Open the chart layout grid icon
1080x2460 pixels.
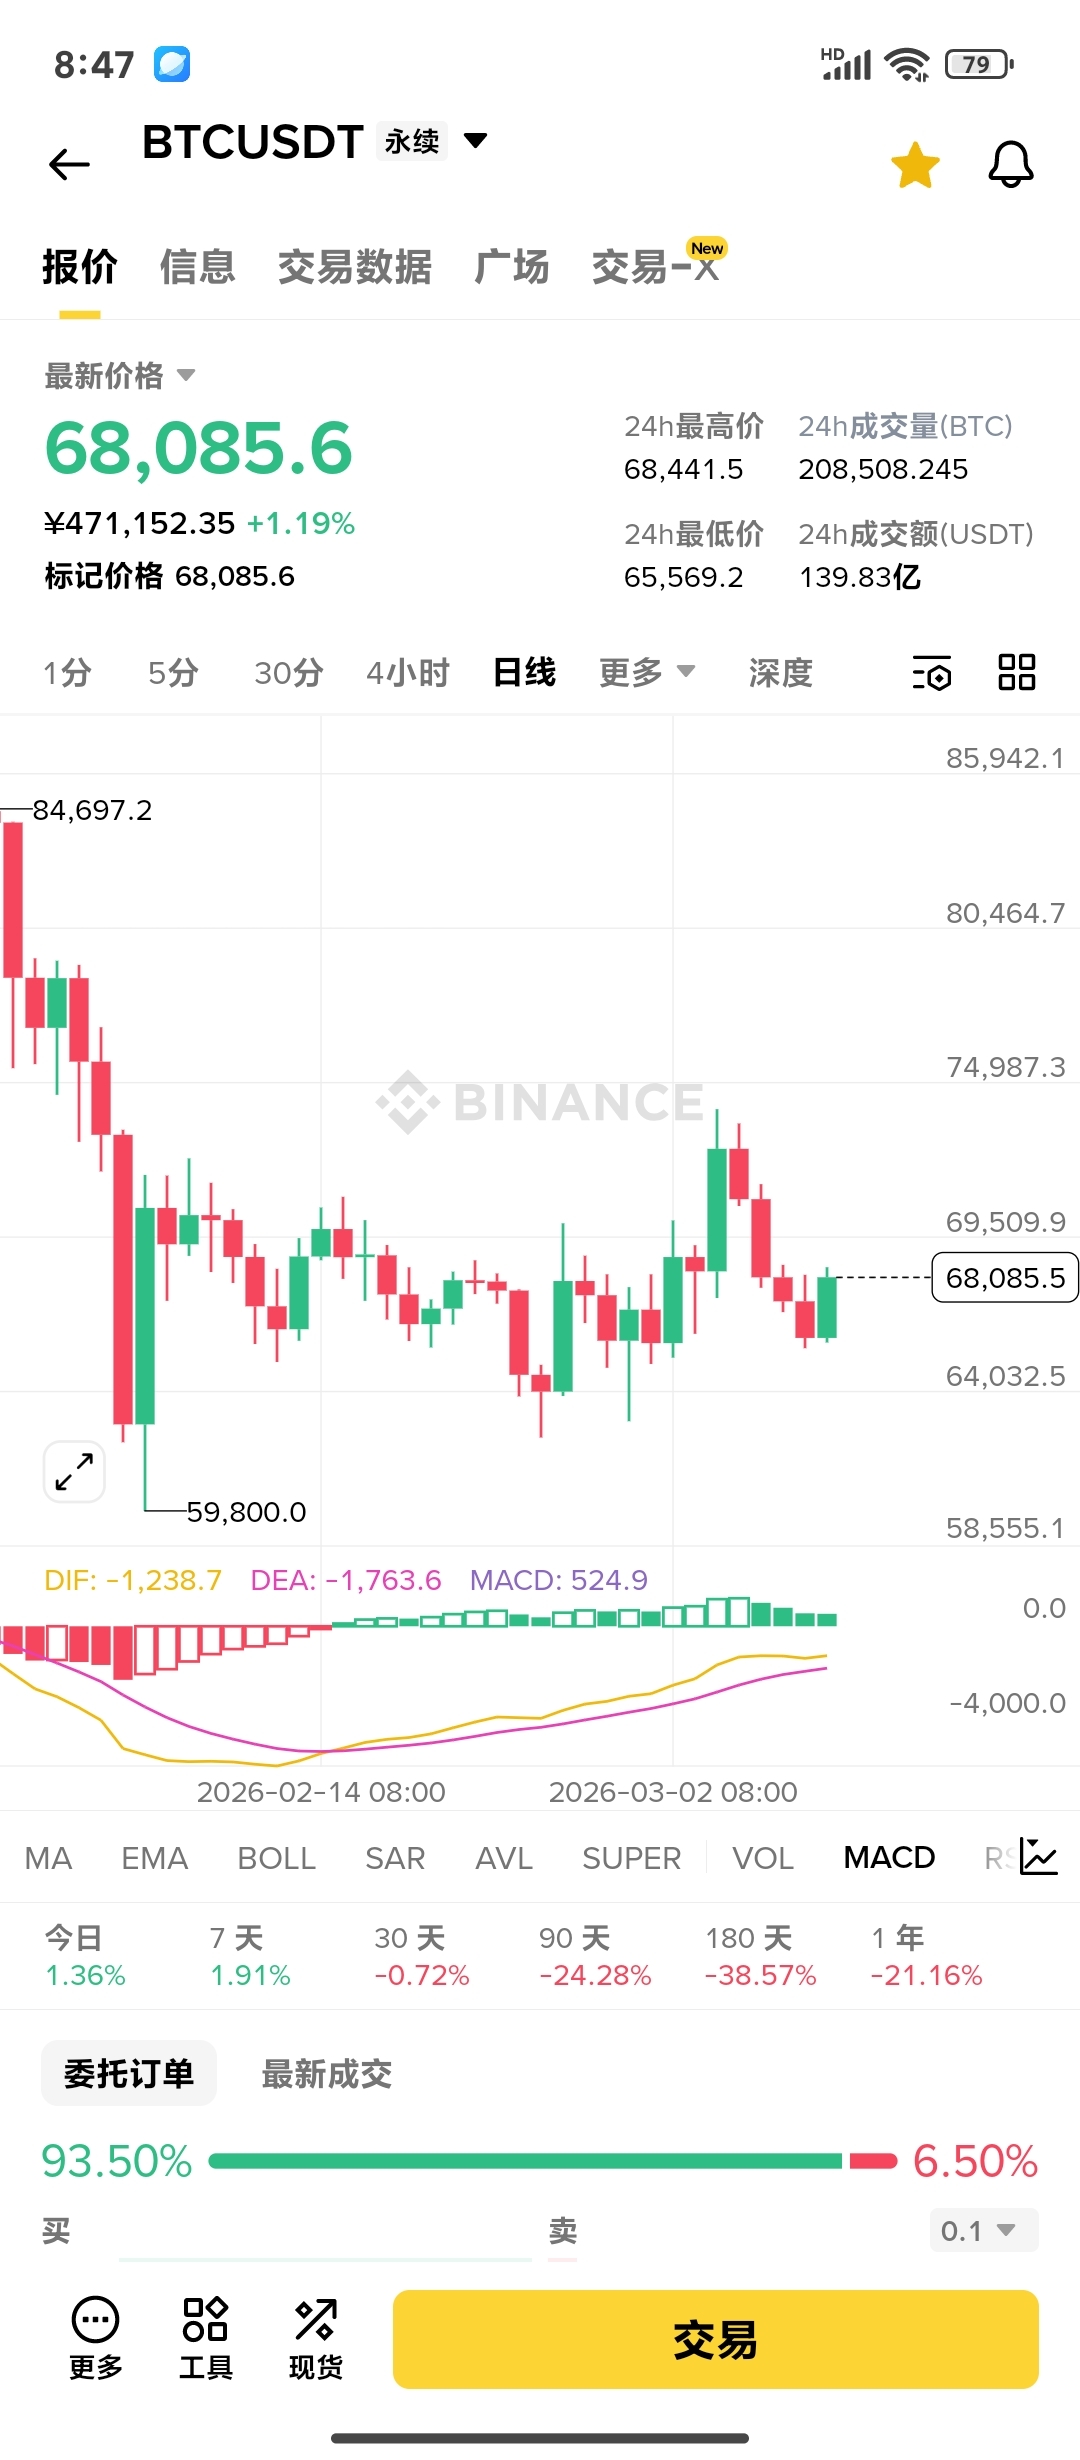(1016, 672)
